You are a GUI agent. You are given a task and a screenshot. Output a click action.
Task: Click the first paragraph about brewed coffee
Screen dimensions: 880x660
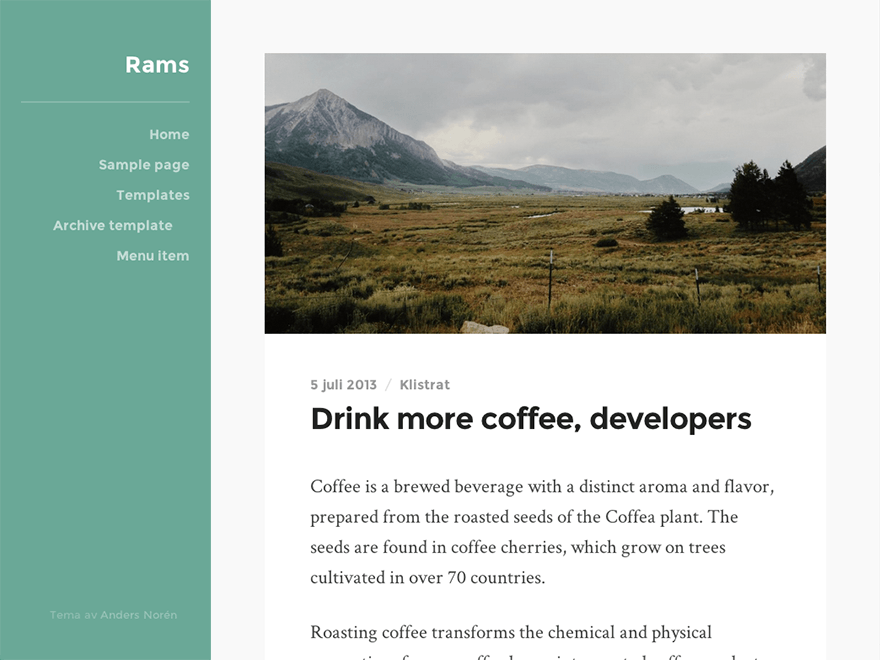(x=541, y=531)
